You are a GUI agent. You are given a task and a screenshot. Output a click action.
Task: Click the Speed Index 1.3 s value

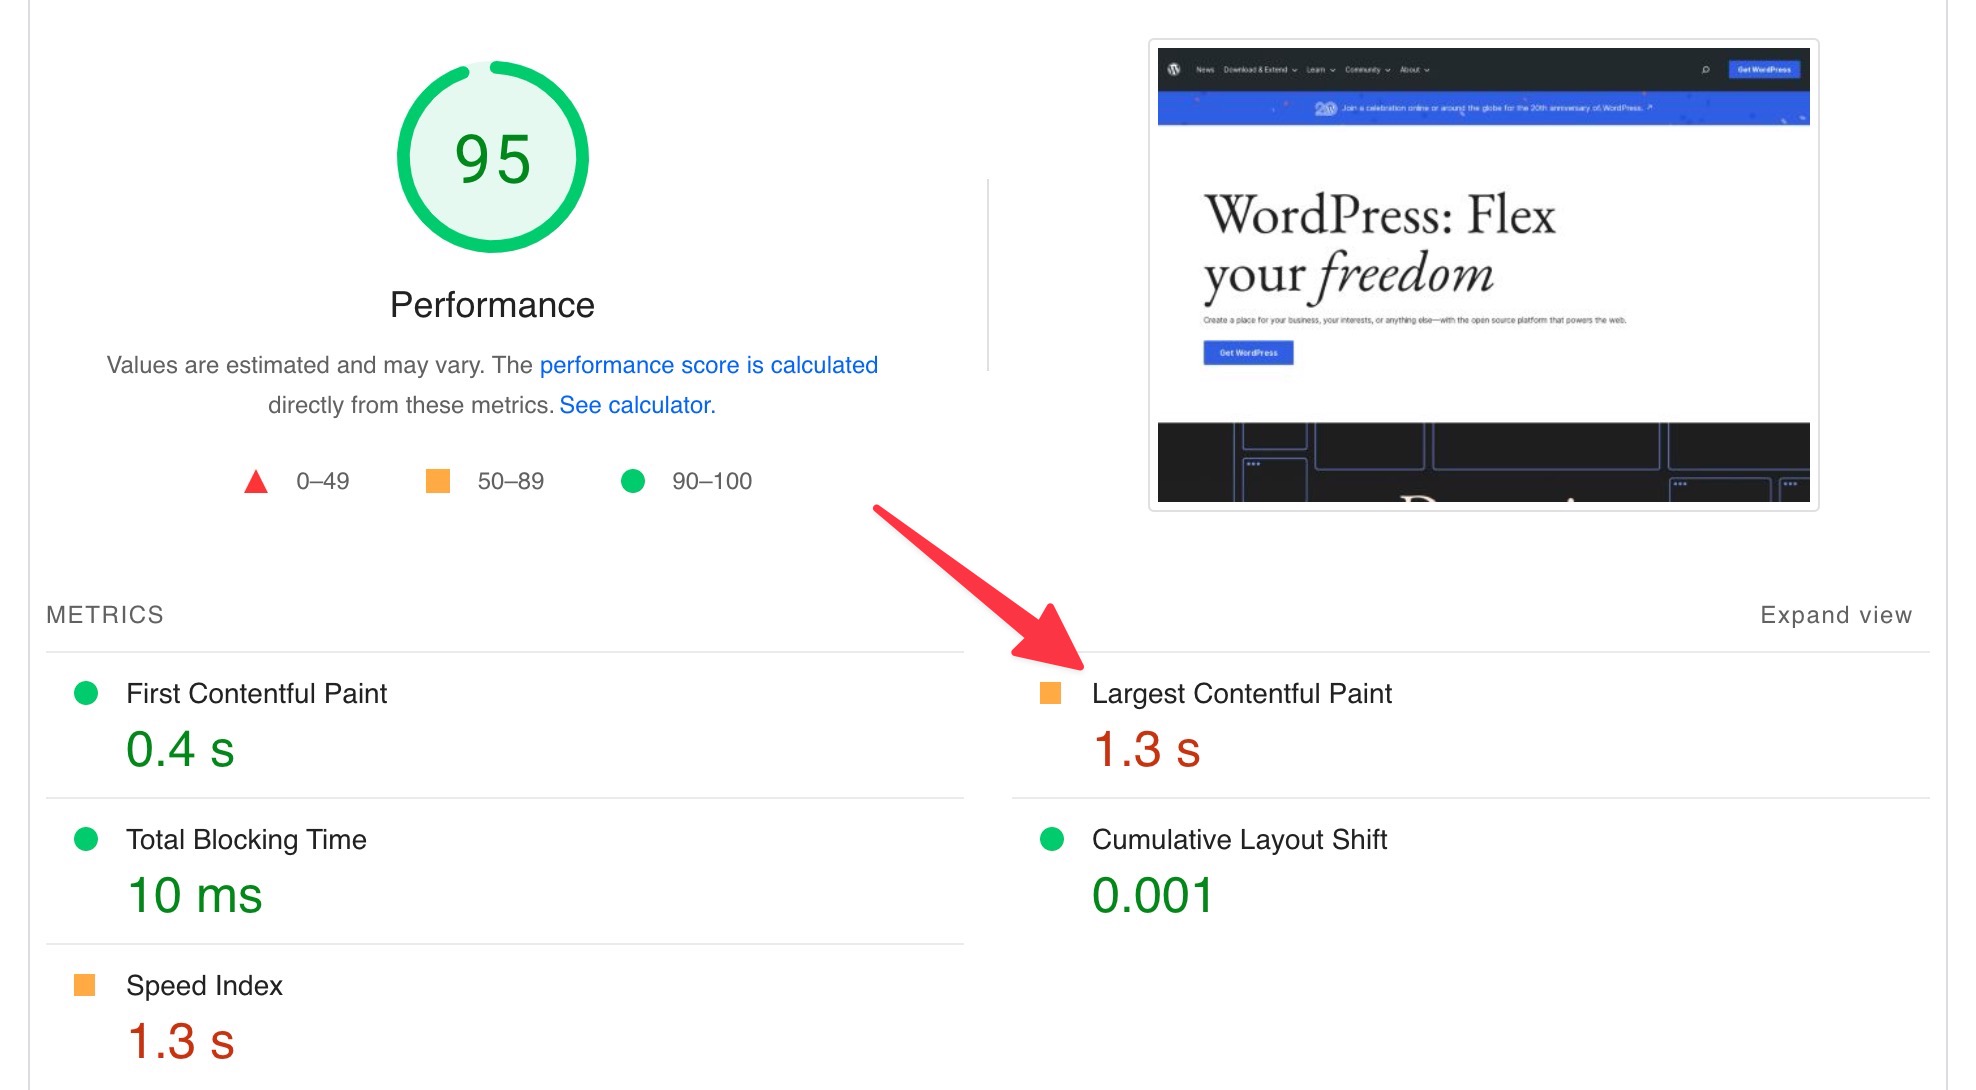181,1041
